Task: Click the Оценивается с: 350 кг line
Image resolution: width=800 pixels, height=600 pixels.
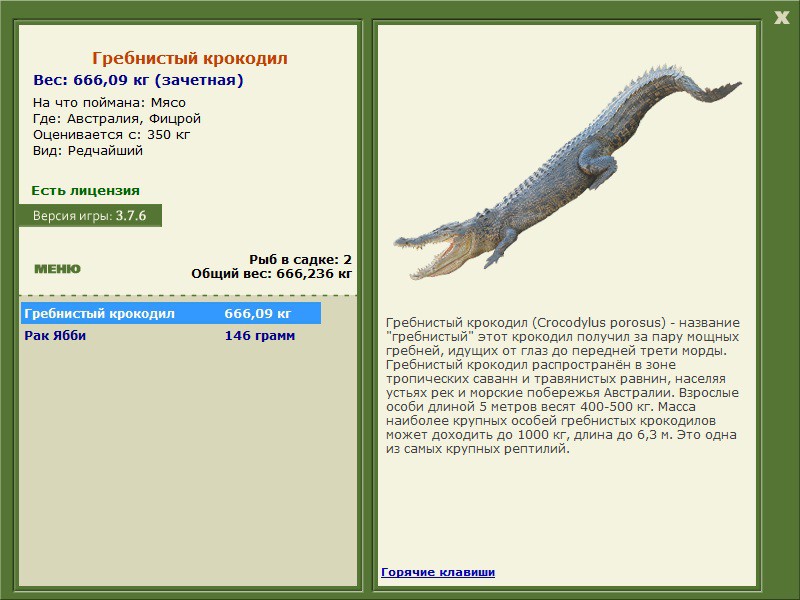Action: pyautogui.click(x=111, y=135)
